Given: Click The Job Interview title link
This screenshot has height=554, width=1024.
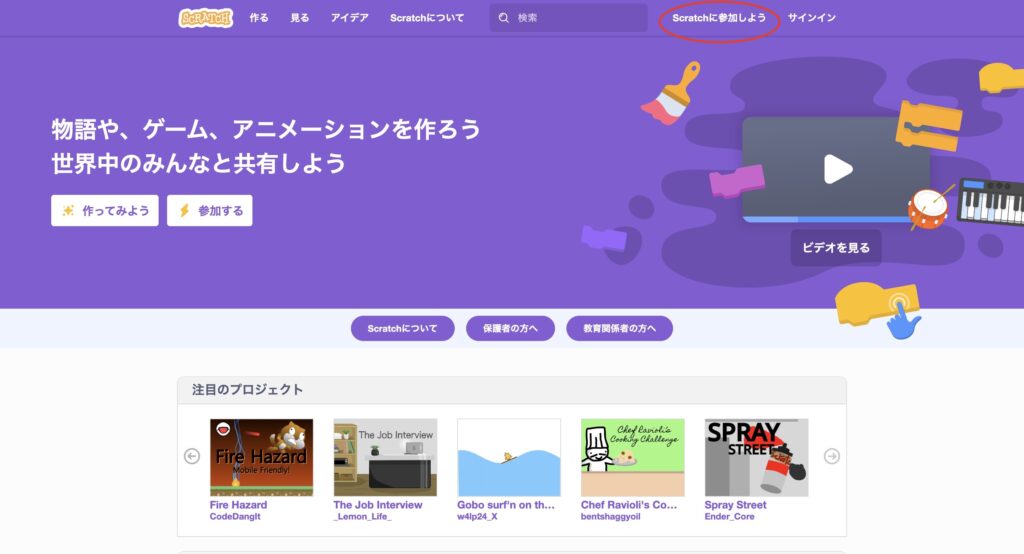Looking at the screenshot, I should (377, 505).
